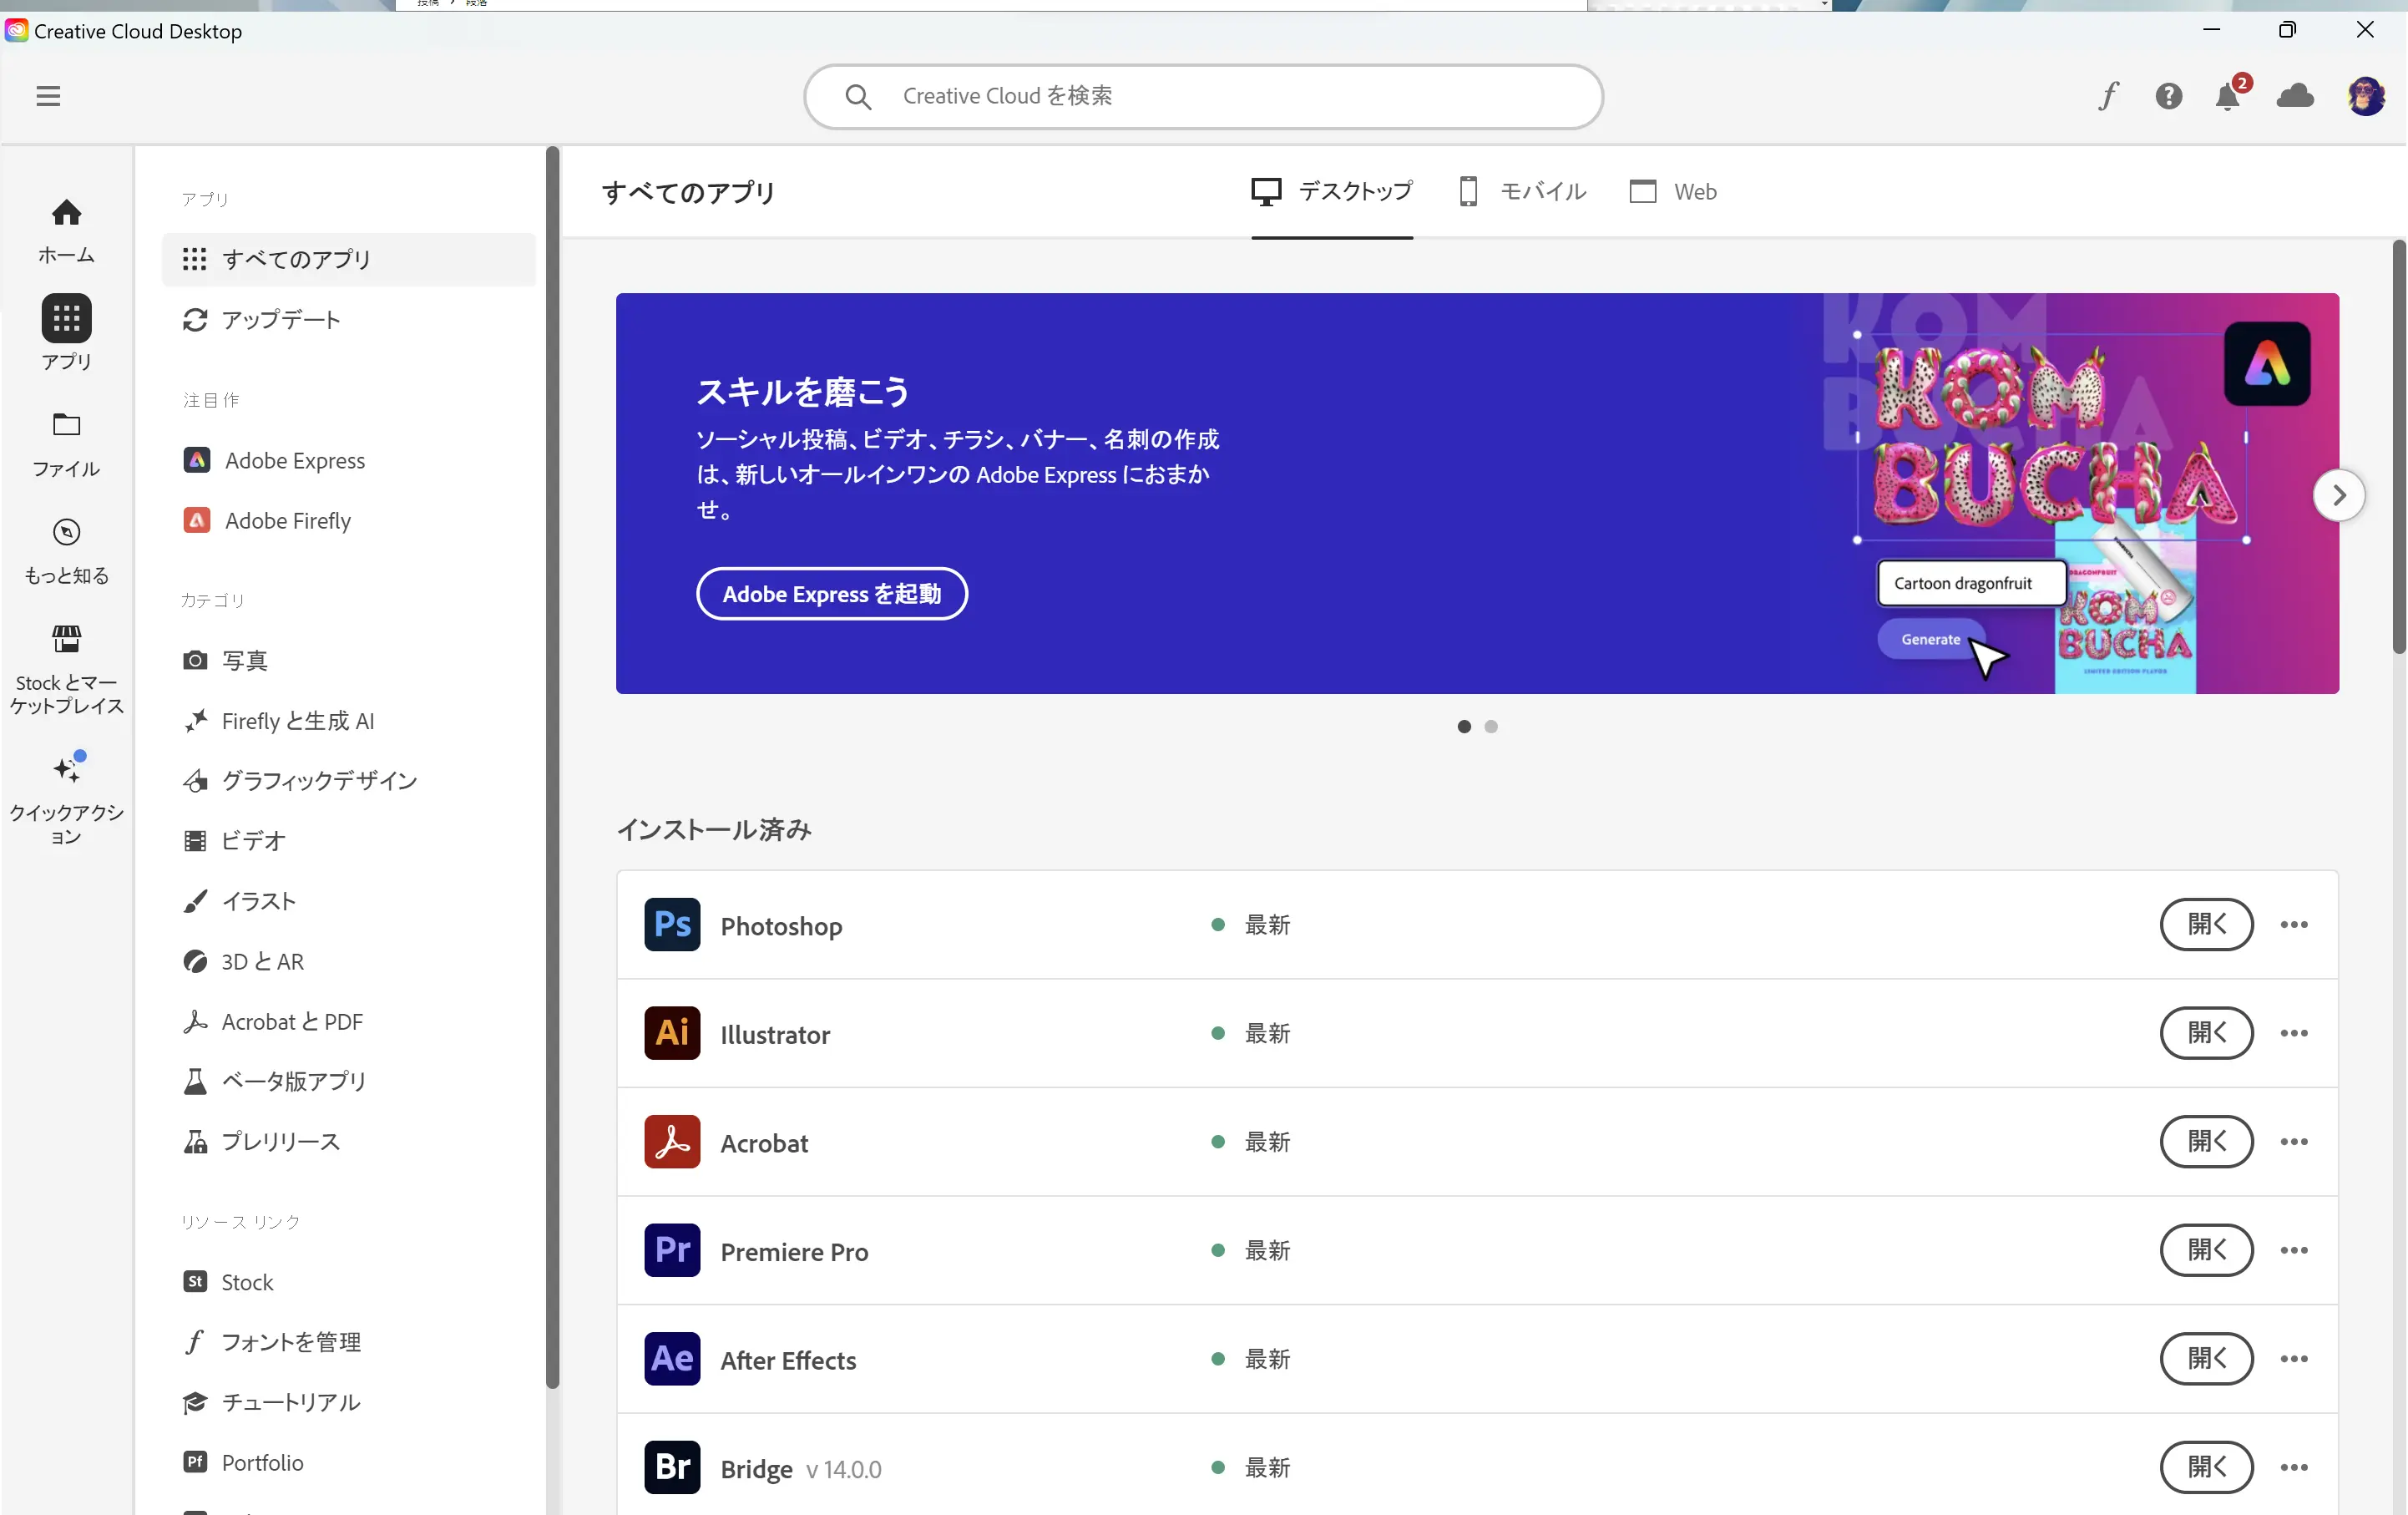
Task: Click the Adobe Express logo on the banner
Action: (2267, 364)
